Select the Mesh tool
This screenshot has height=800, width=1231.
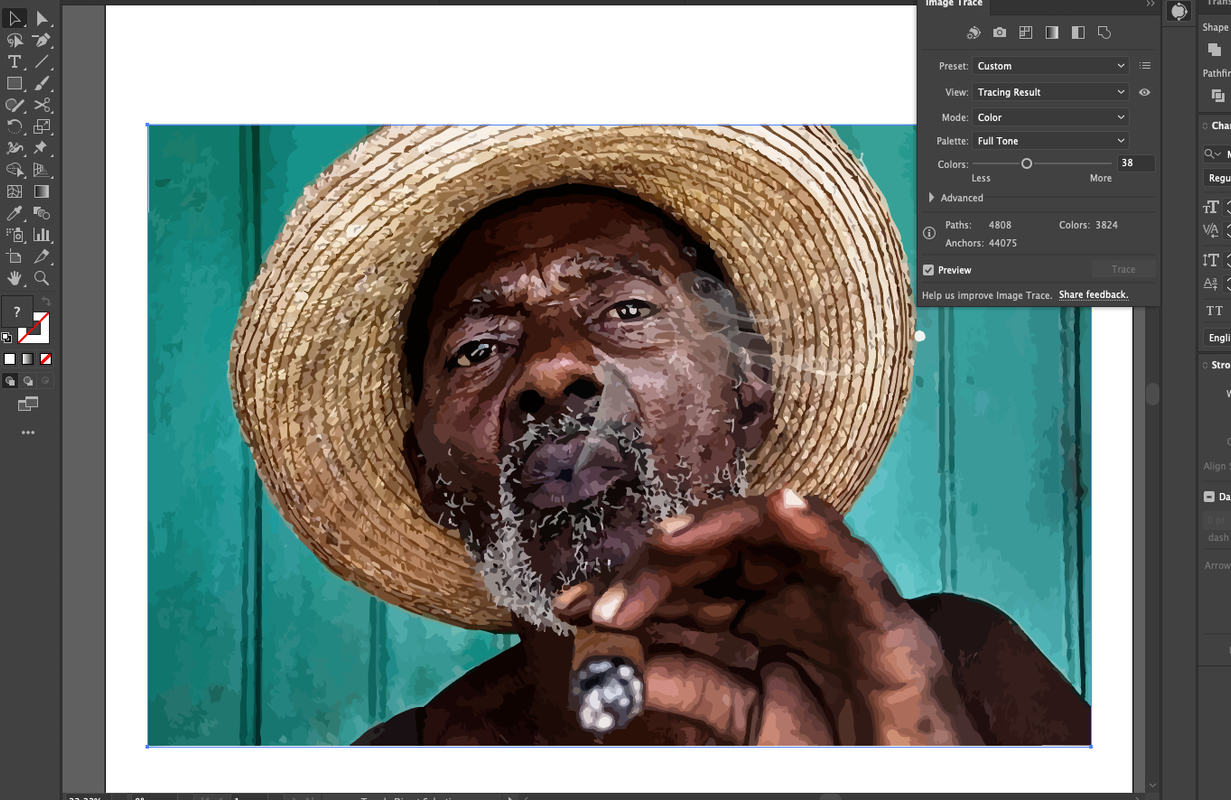[x=15, y=191]
